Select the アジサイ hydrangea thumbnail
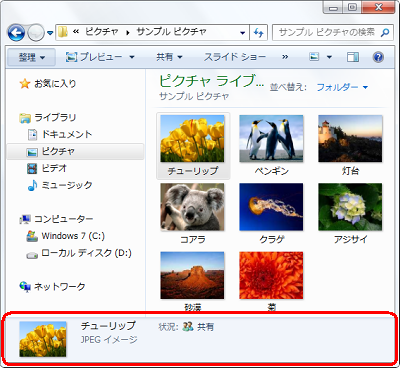The image size is (400, 368). click(x=350, y=207)
